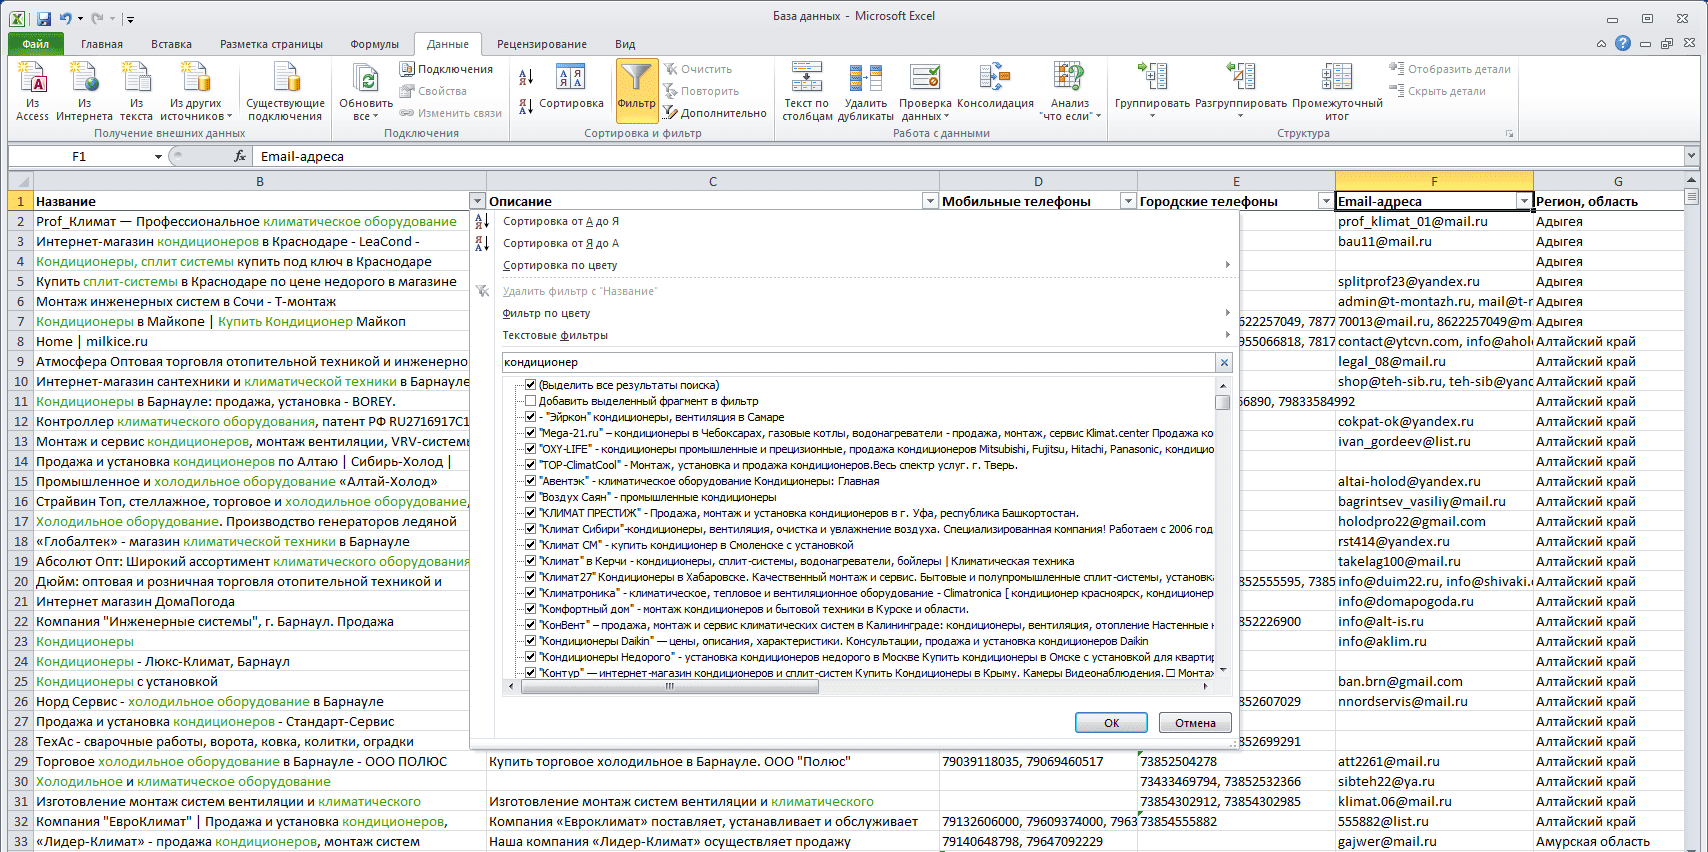Click insert function fx icon
Image resolution: width=1708 pixels, height=852 pixels.
pos(240,156)
